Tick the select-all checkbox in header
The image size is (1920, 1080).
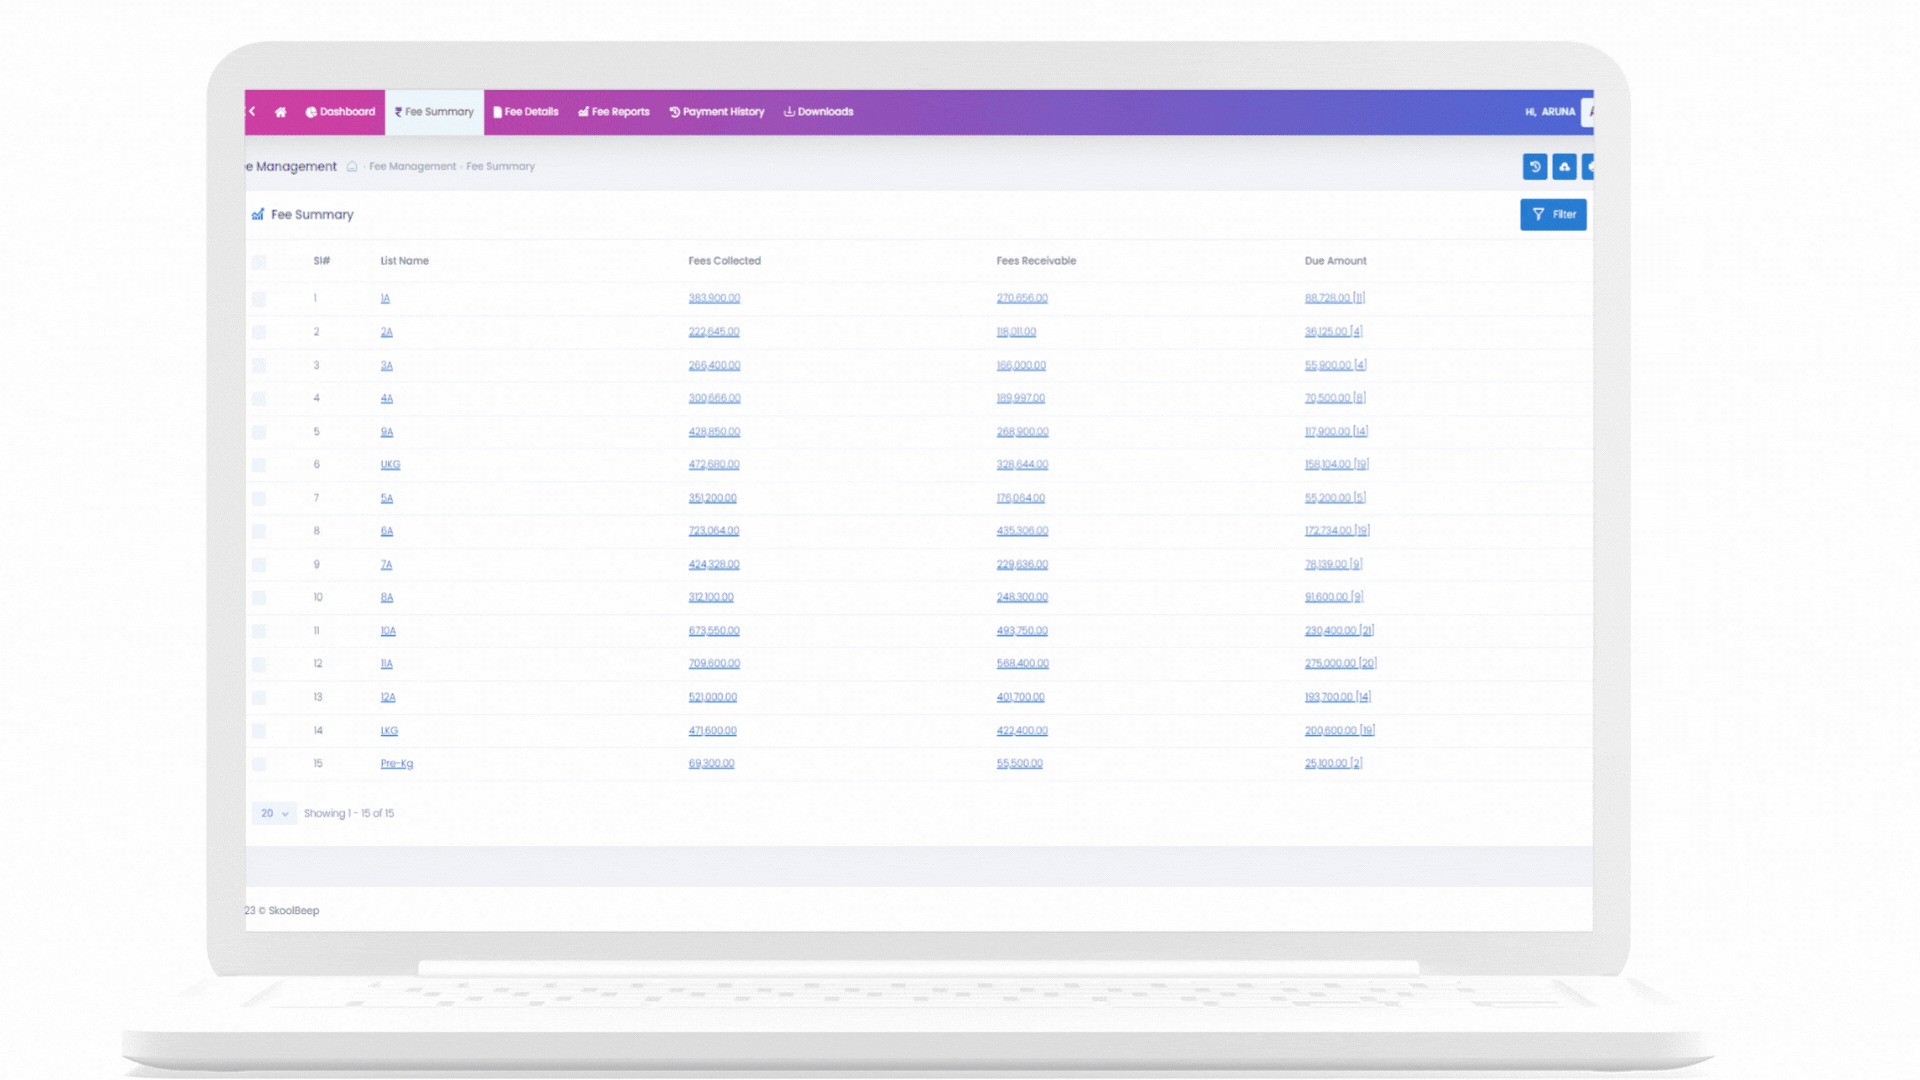[259, 262]
